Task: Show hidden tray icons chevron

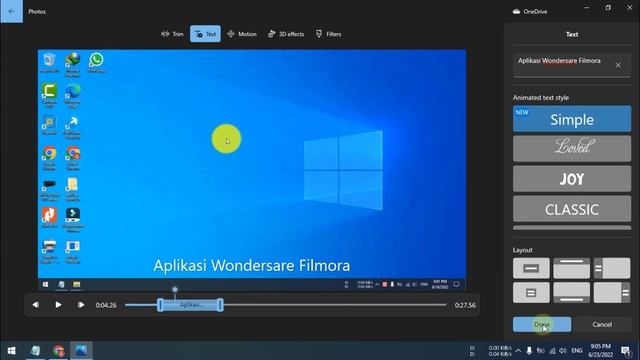Action: click(518, 351)
